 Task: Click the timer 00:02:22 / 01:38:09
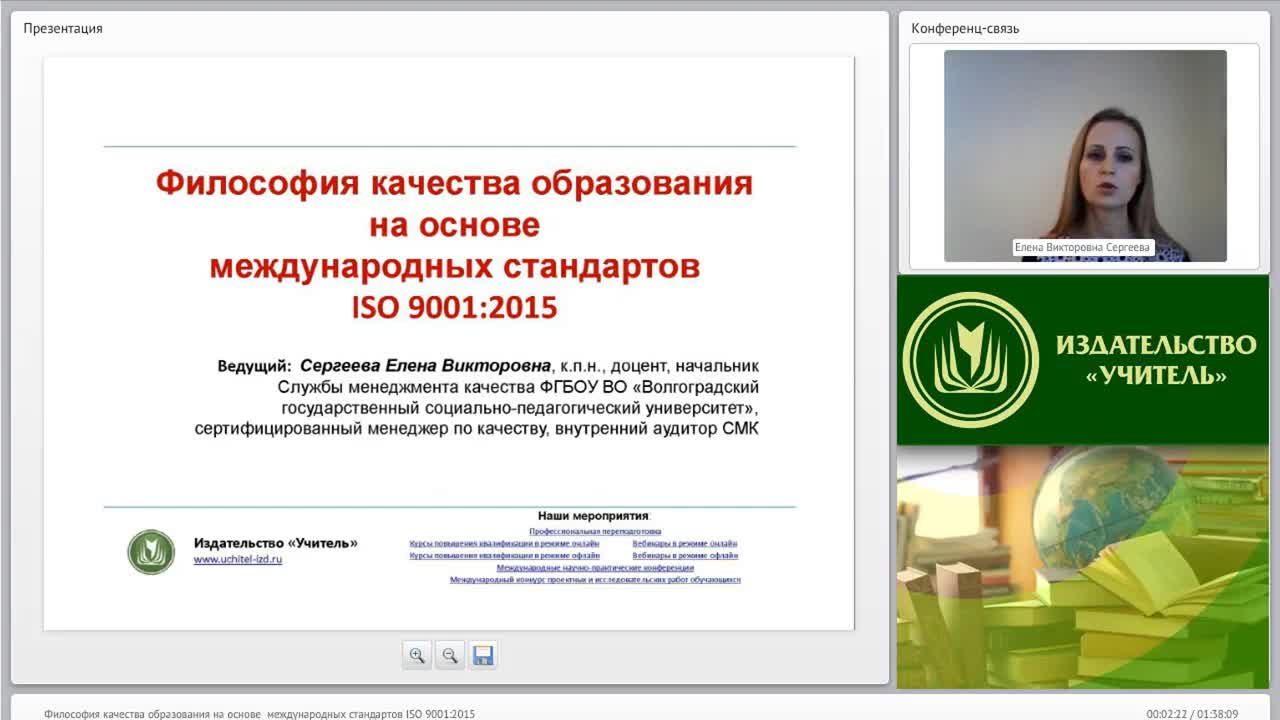(x=1192, y=714)
